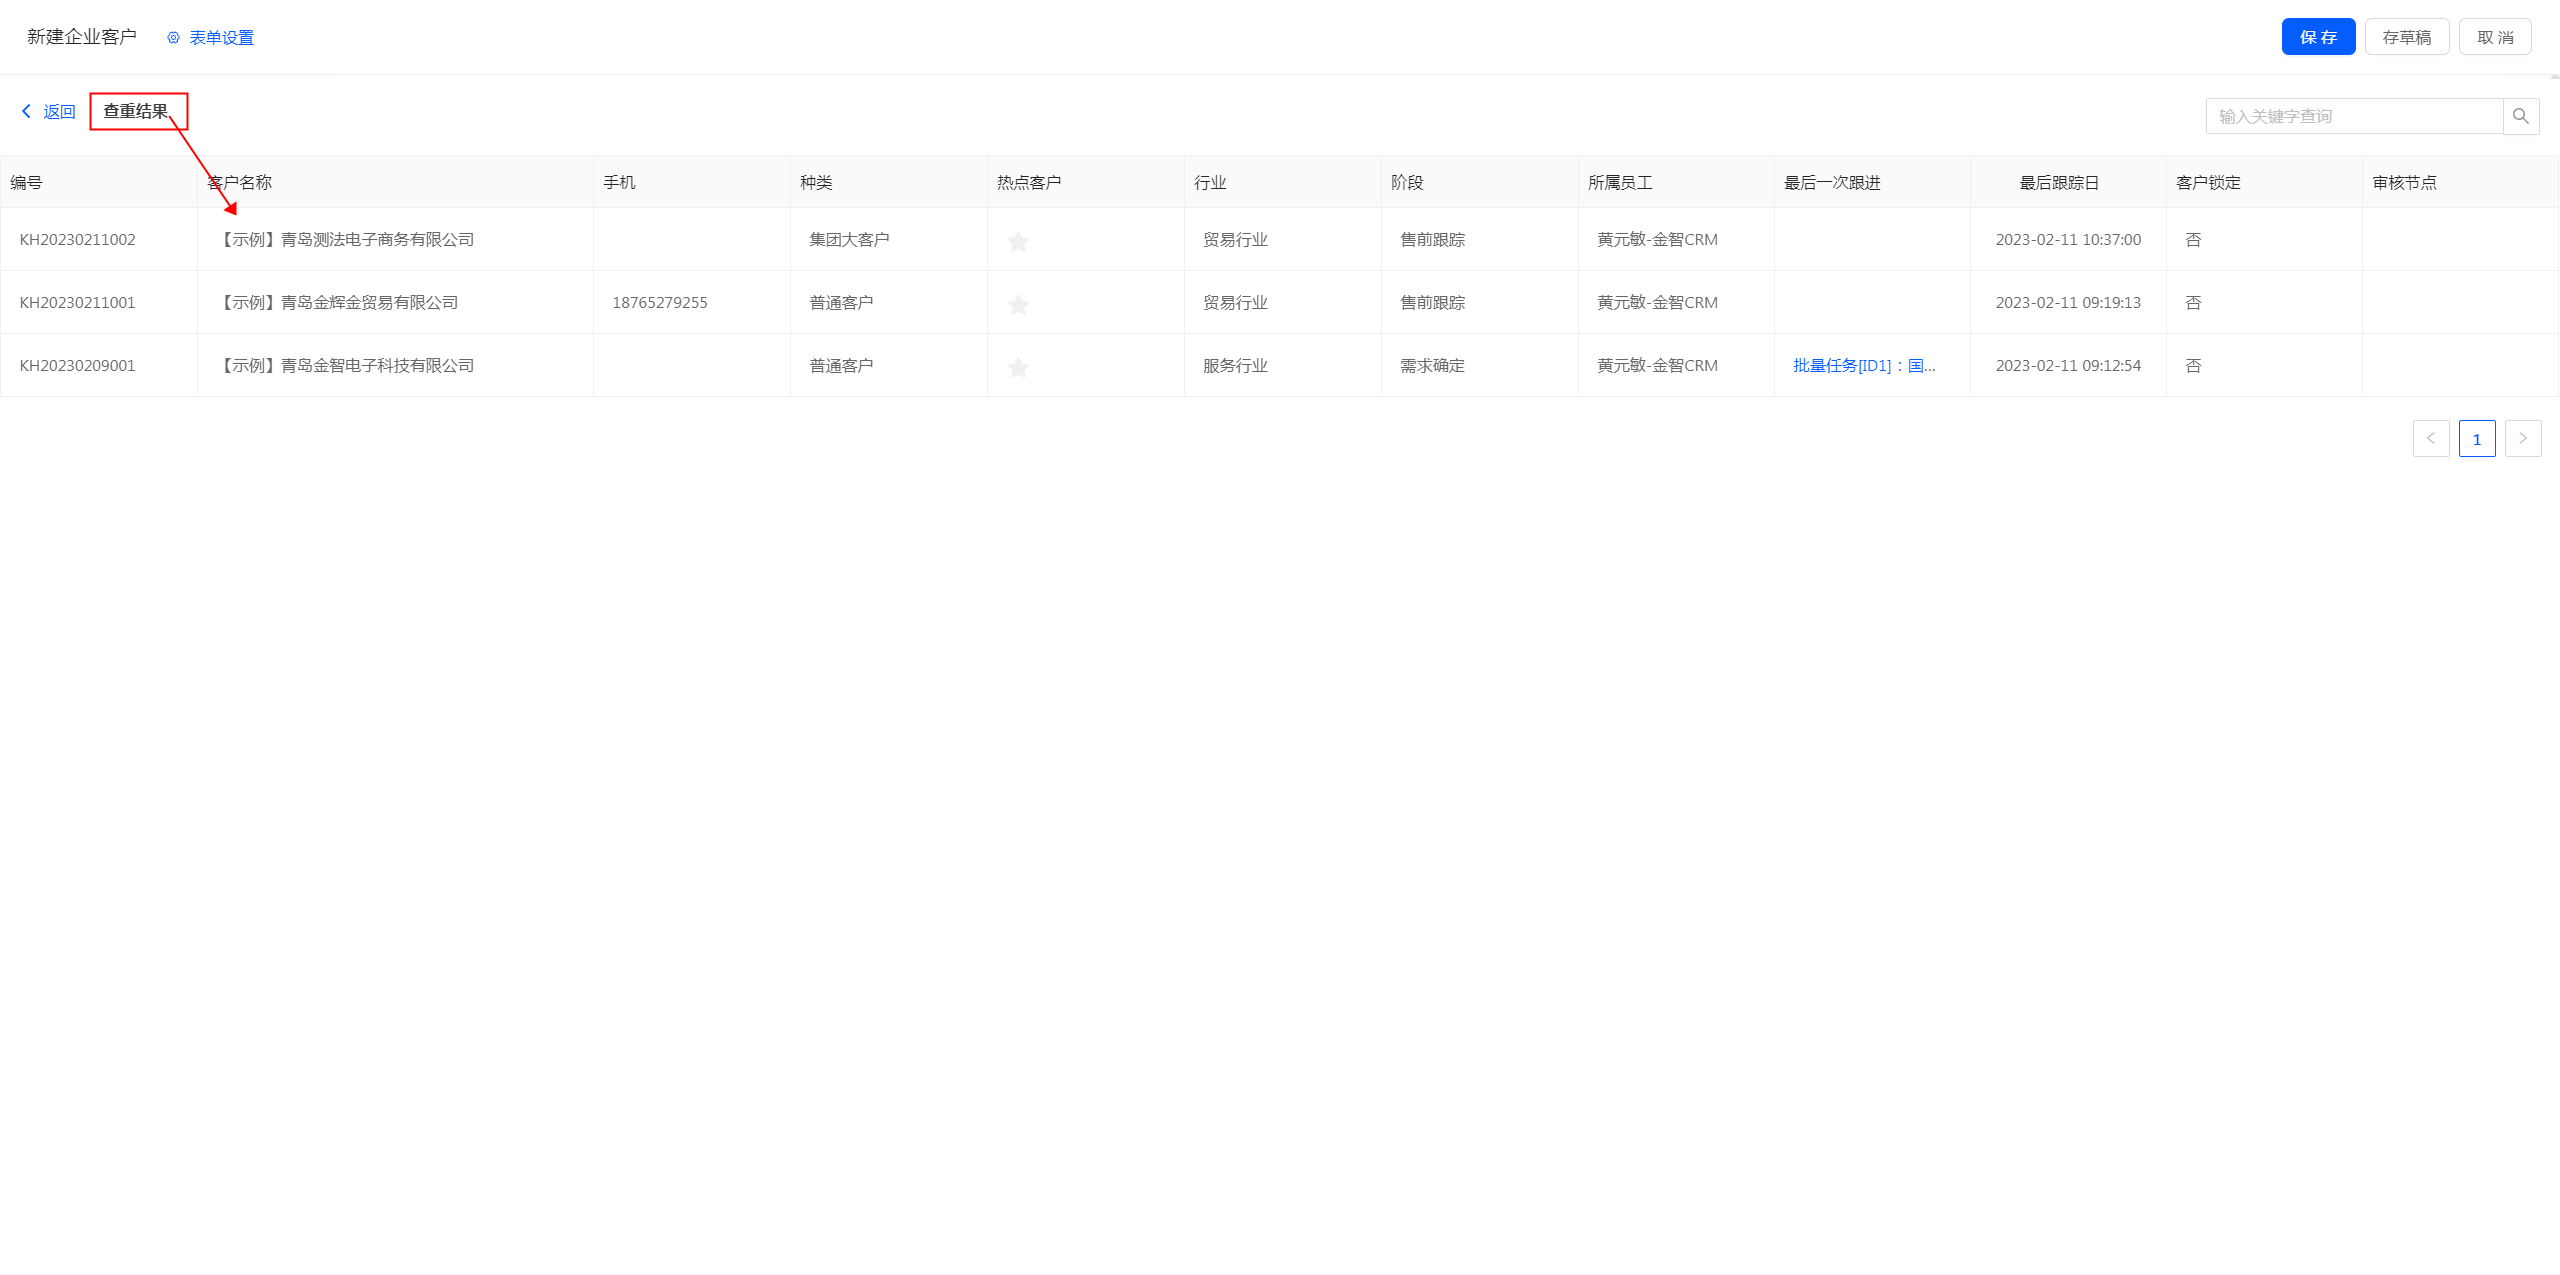Click the 取消 button
This screenshot has width=2560, height=1275.
tap(2495, 37)
